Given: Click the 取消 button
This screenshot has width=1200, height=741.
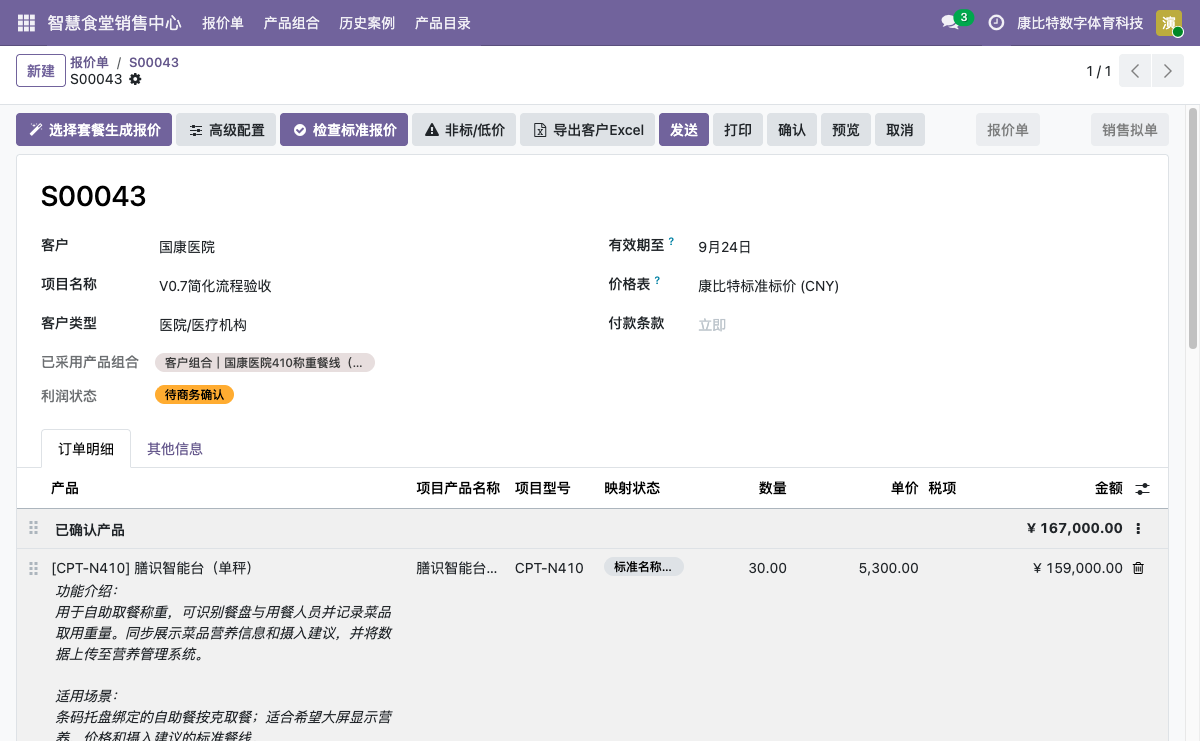Looking at the screenshot, I should click(x=900, y=130).
